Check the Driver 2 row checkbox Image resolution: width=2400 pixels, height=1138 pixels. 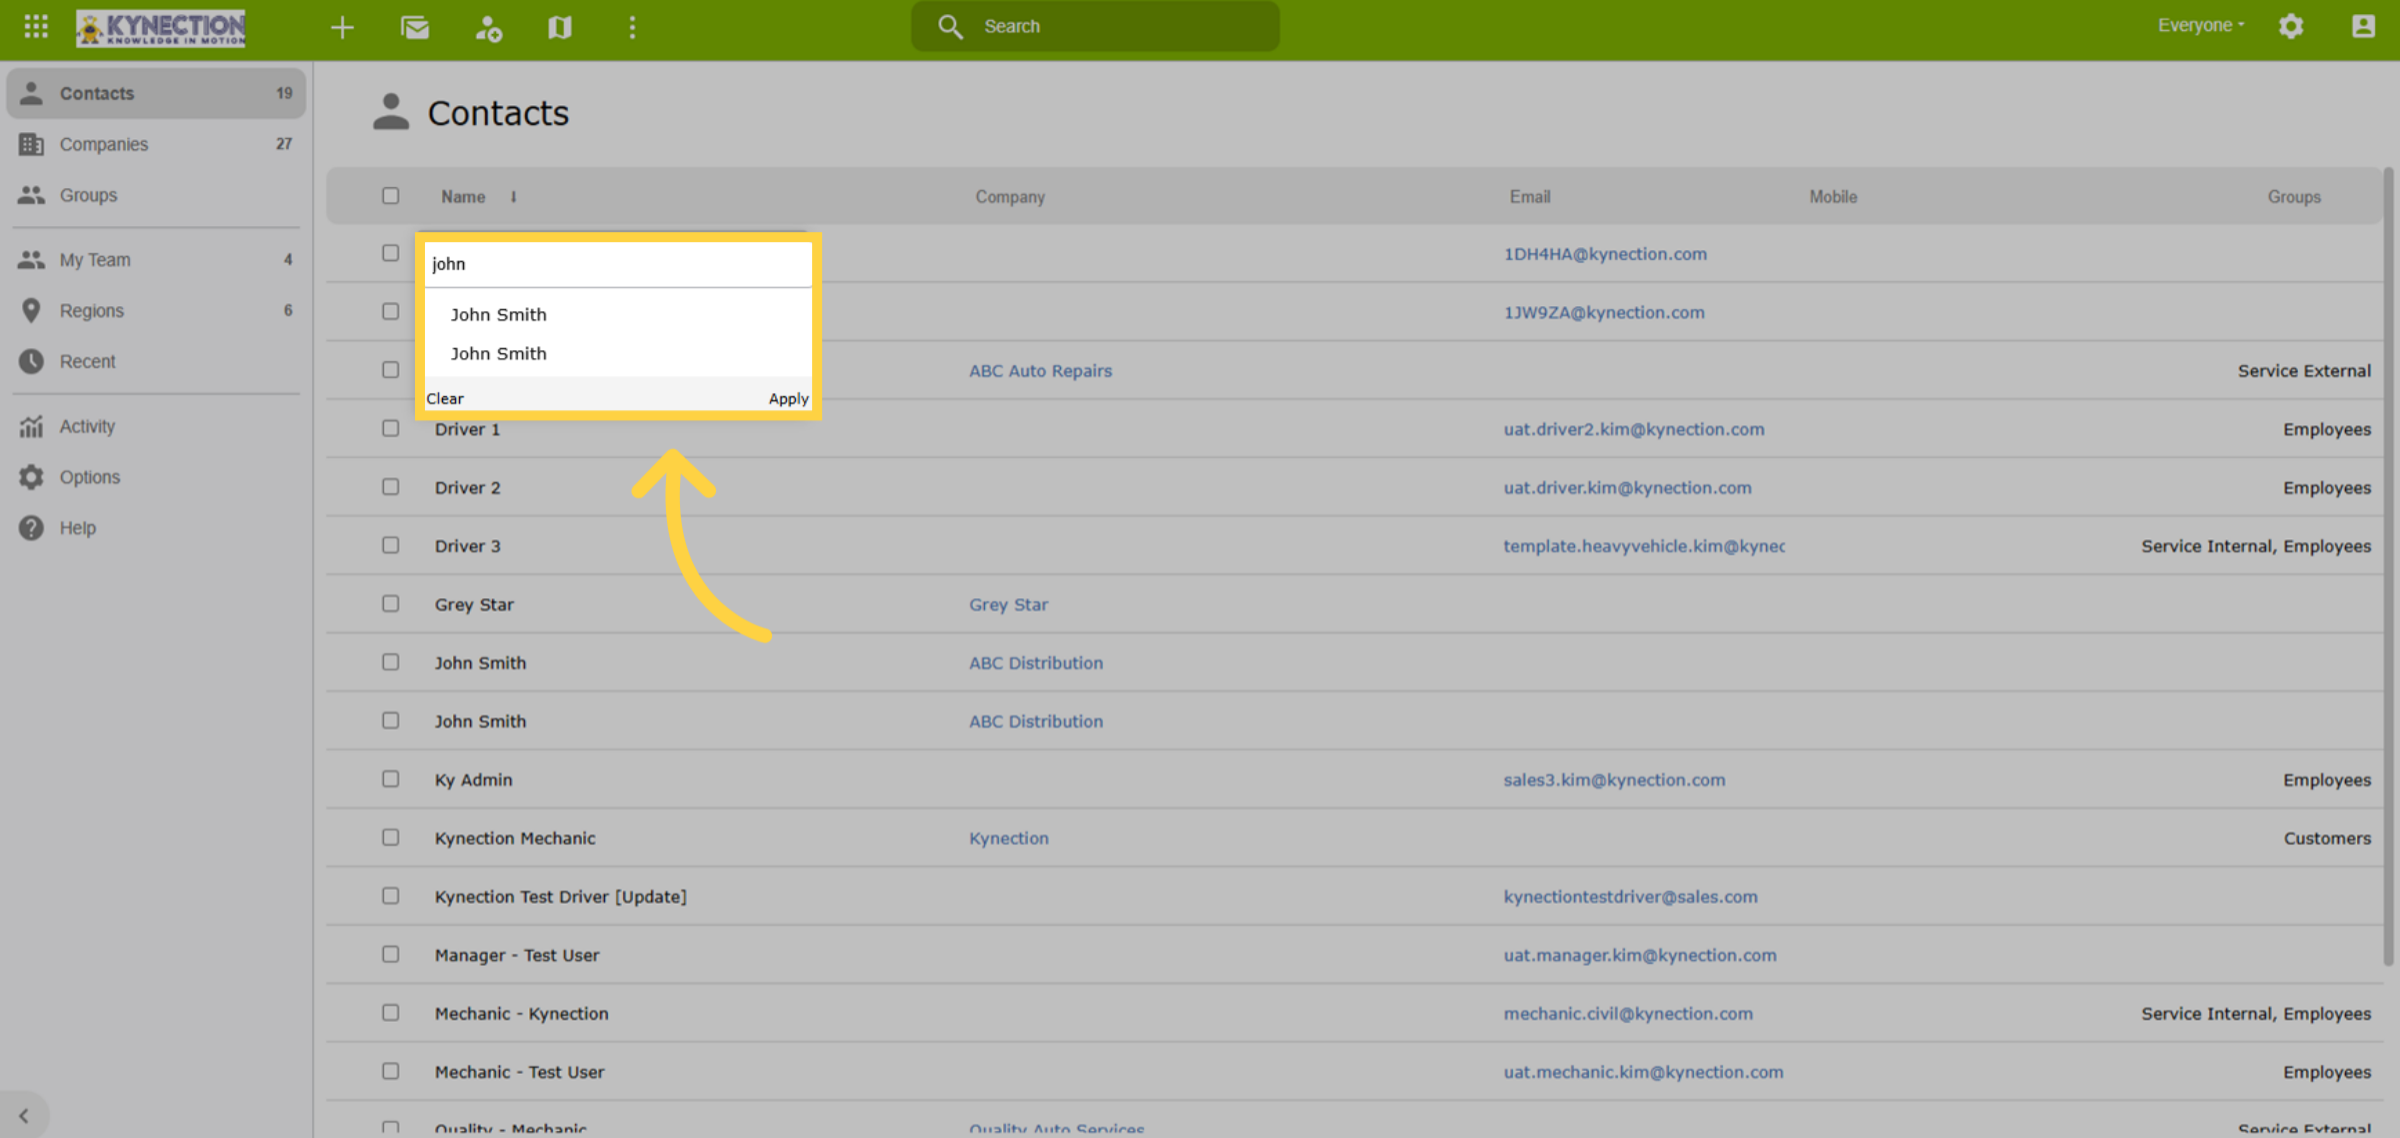390,487
